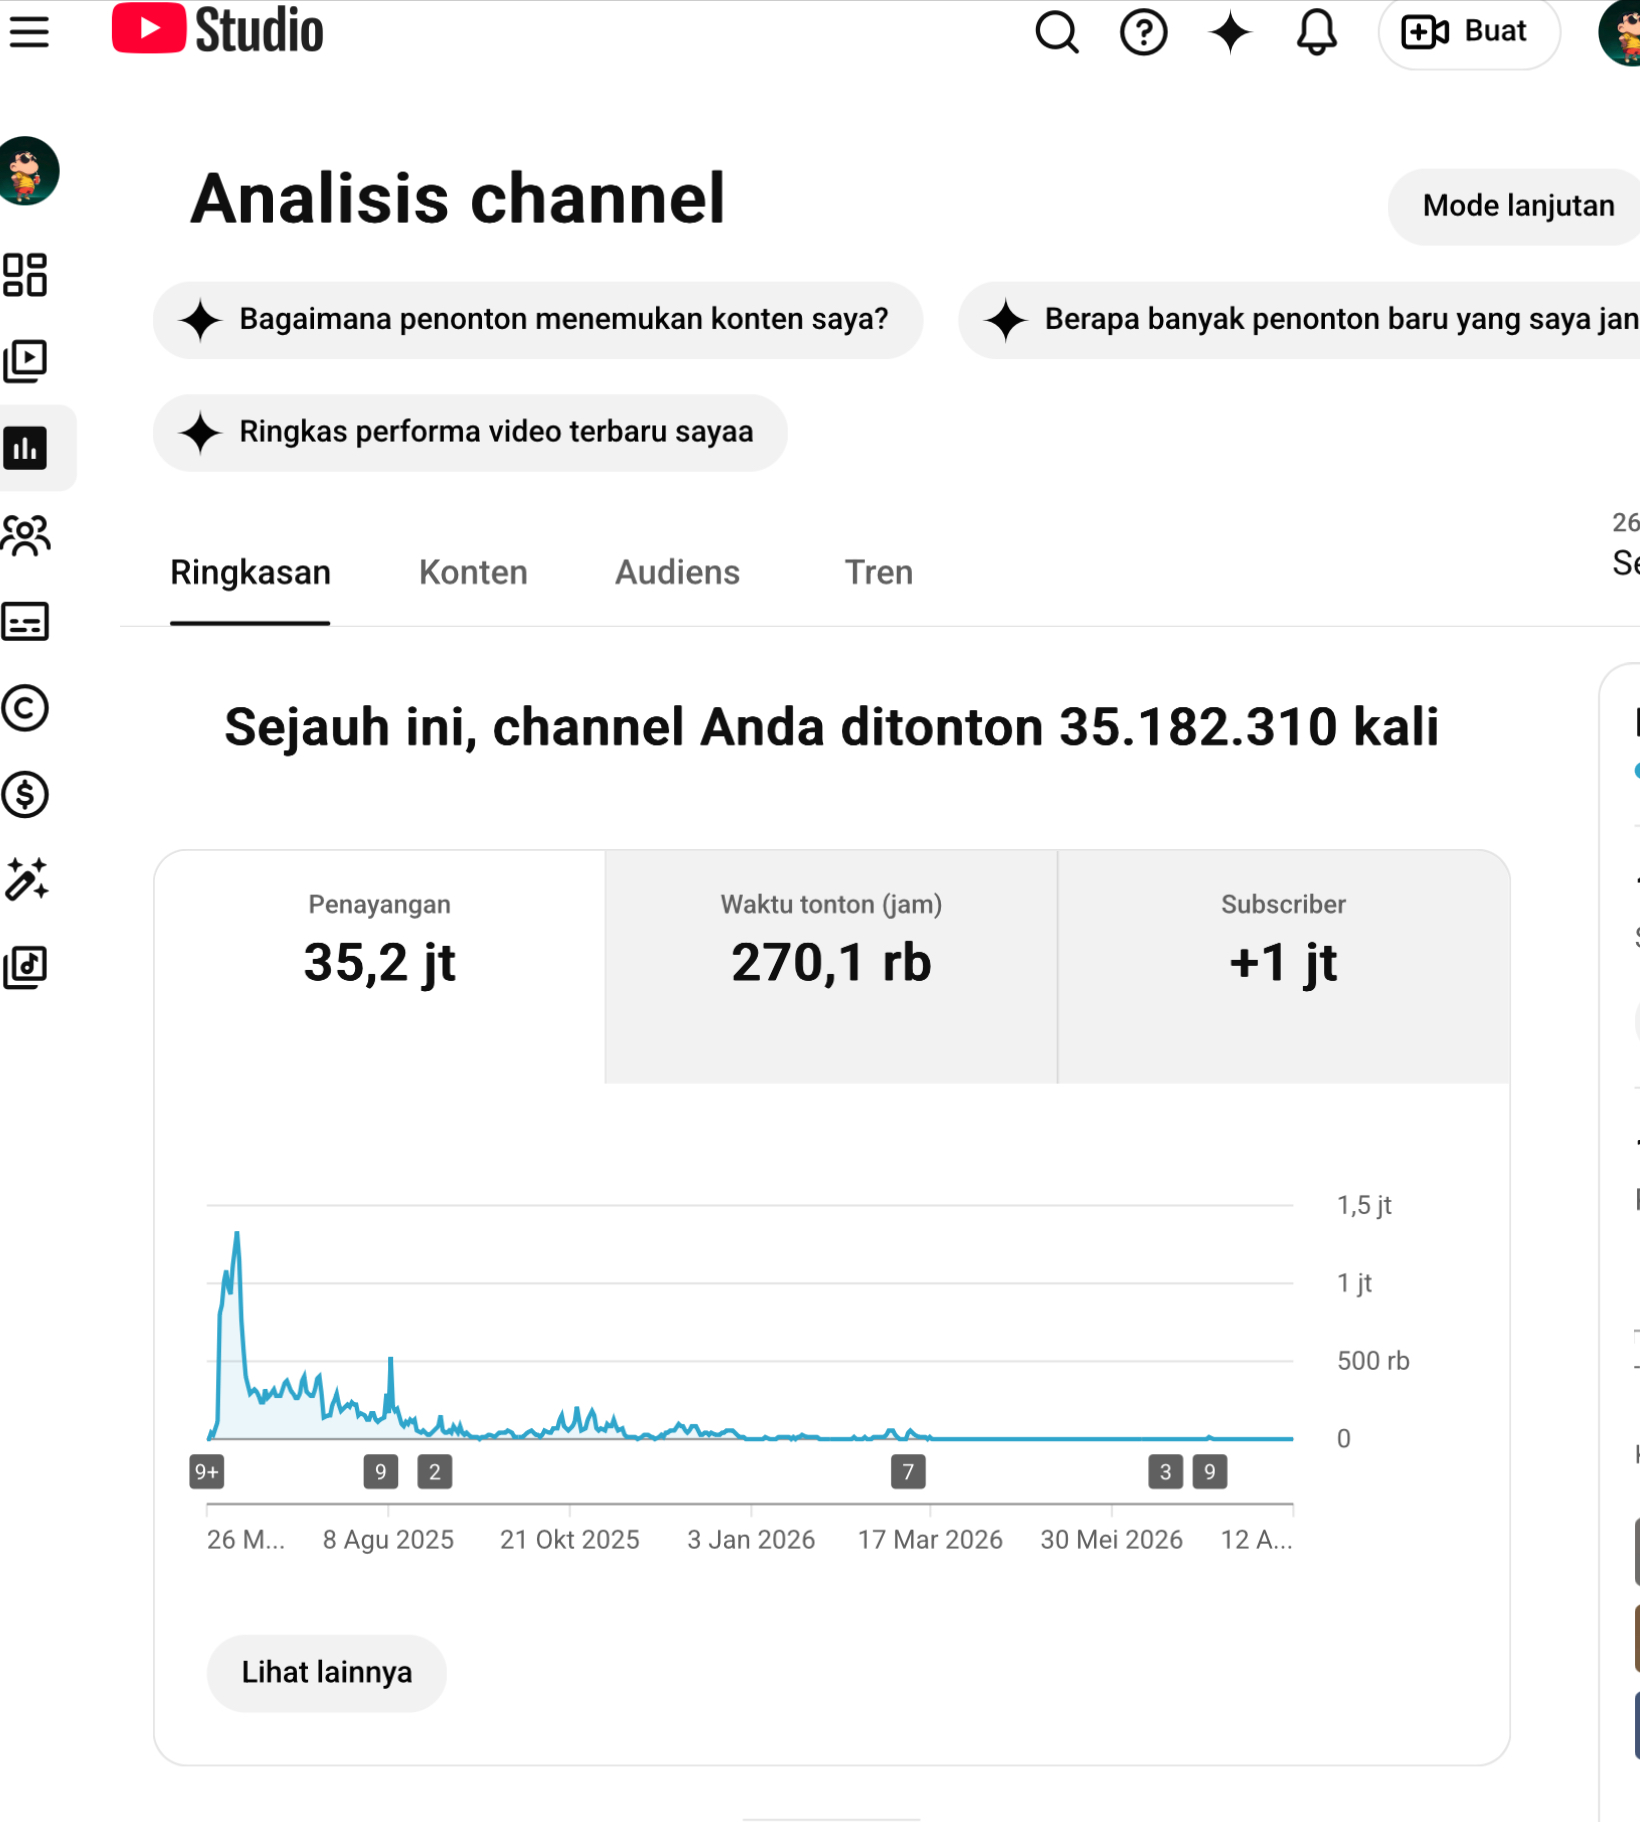1640x1822 pixels.
Task: Click the '1,5 jt' y-axis label
Action: click(1364, 1206)
